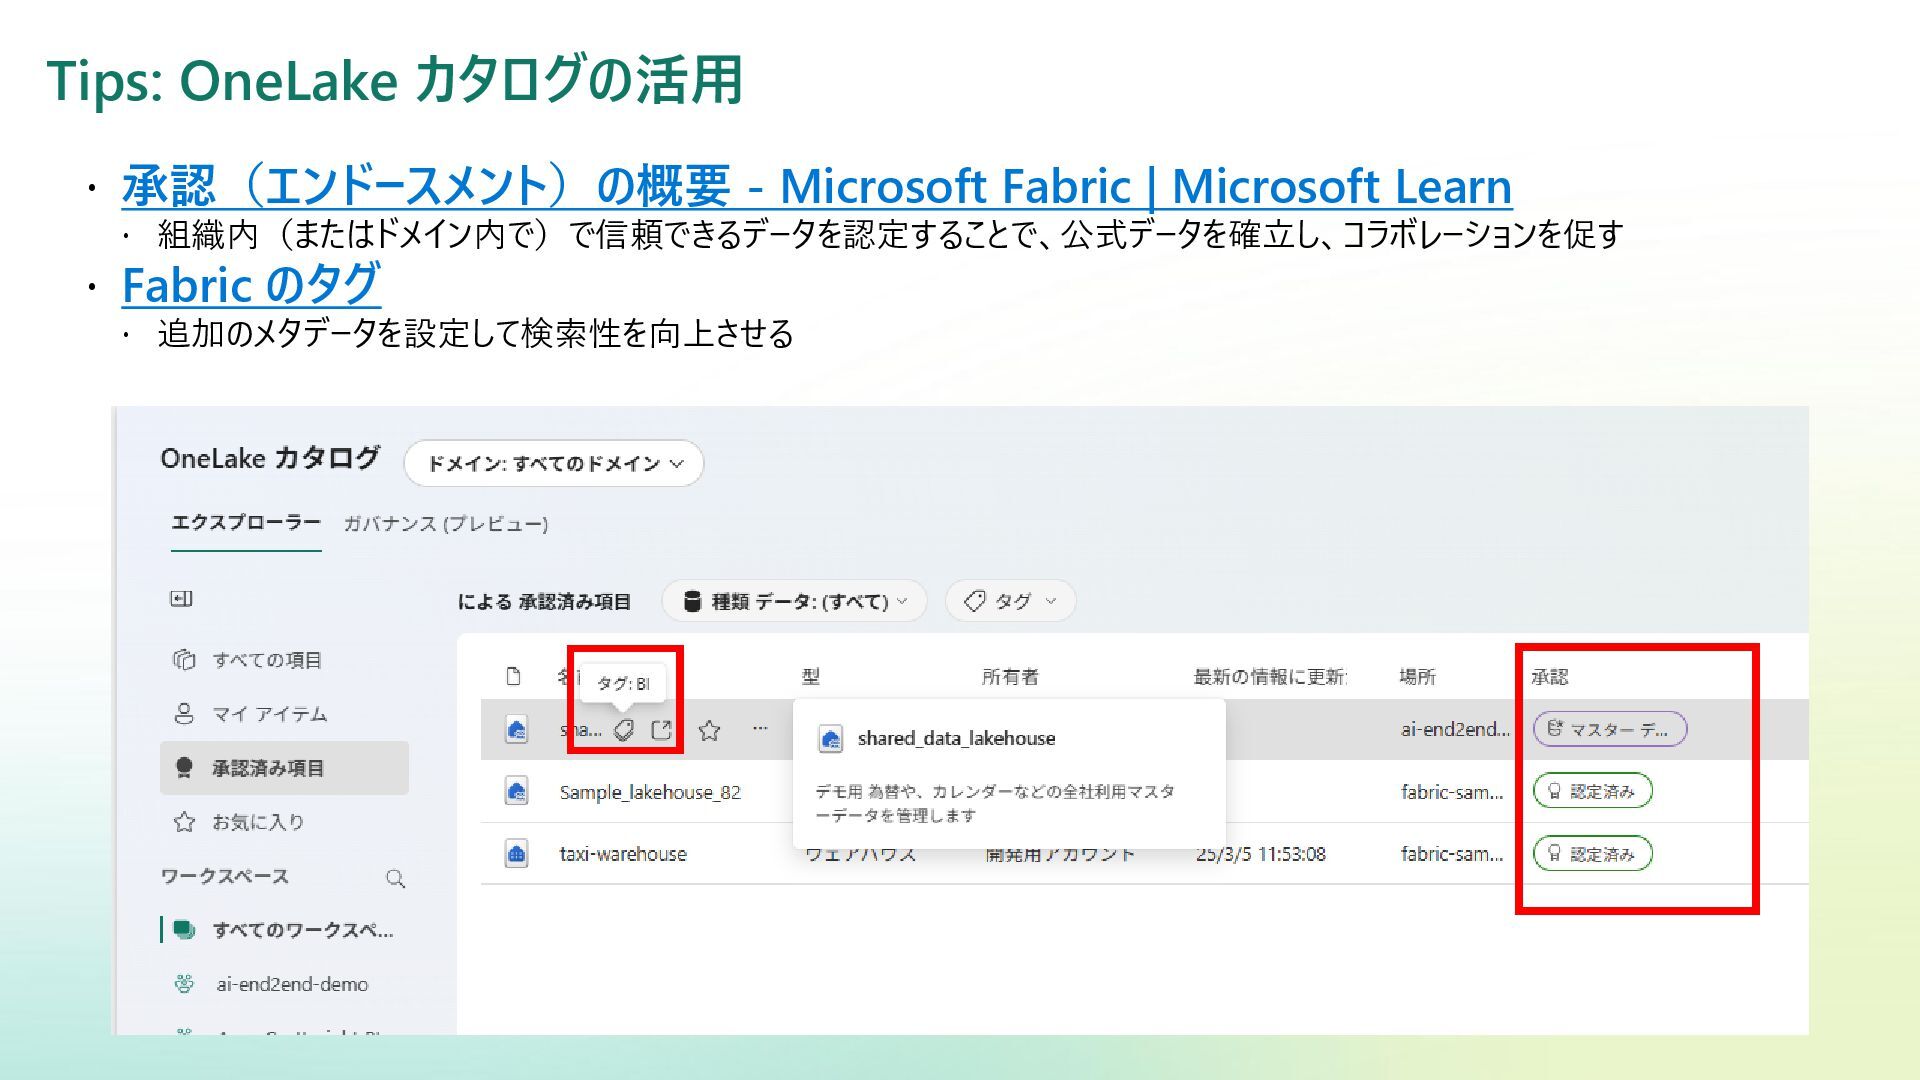Click the マスター データ endorsement badge

point(1610,729)
